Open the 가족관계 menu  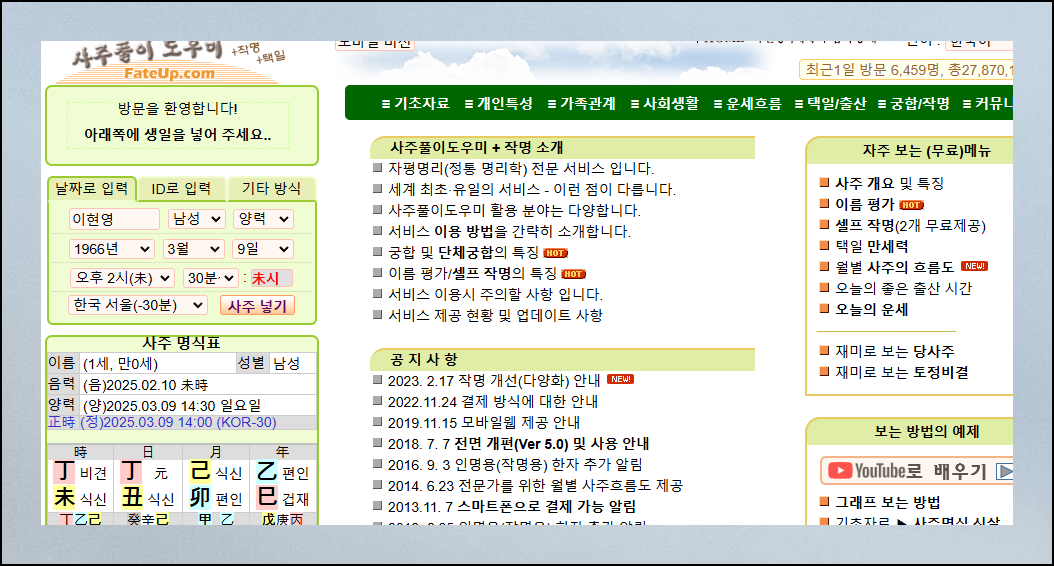(581, 104)
